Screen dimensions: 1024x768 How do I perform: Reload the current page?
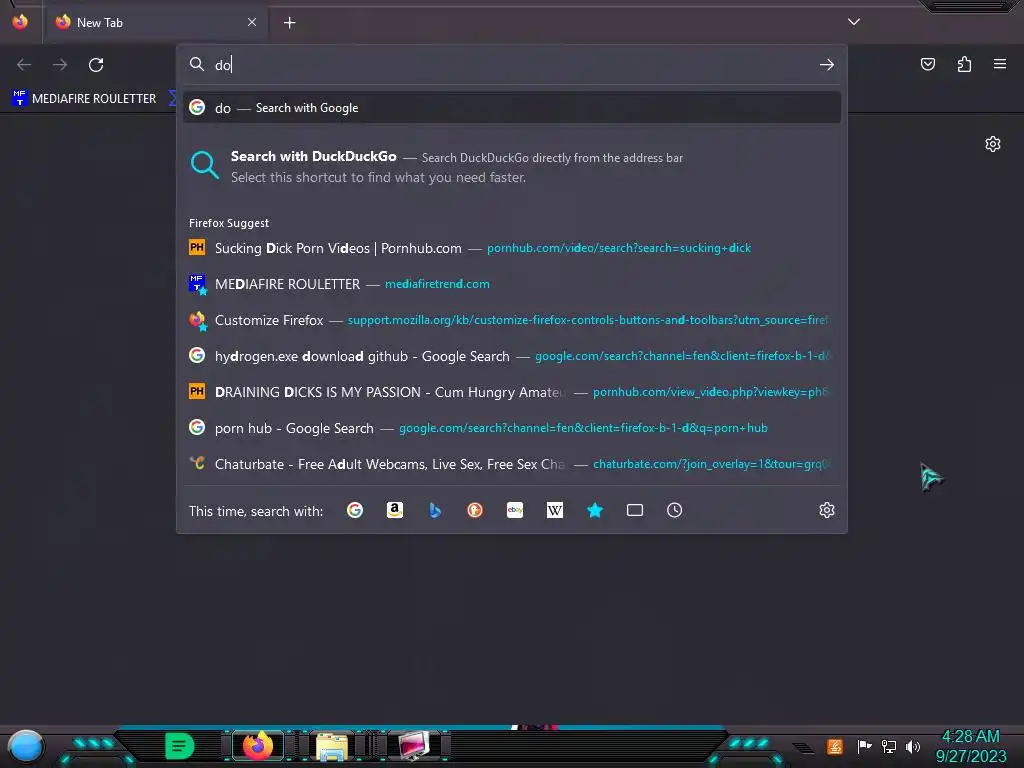click(96, 65)
